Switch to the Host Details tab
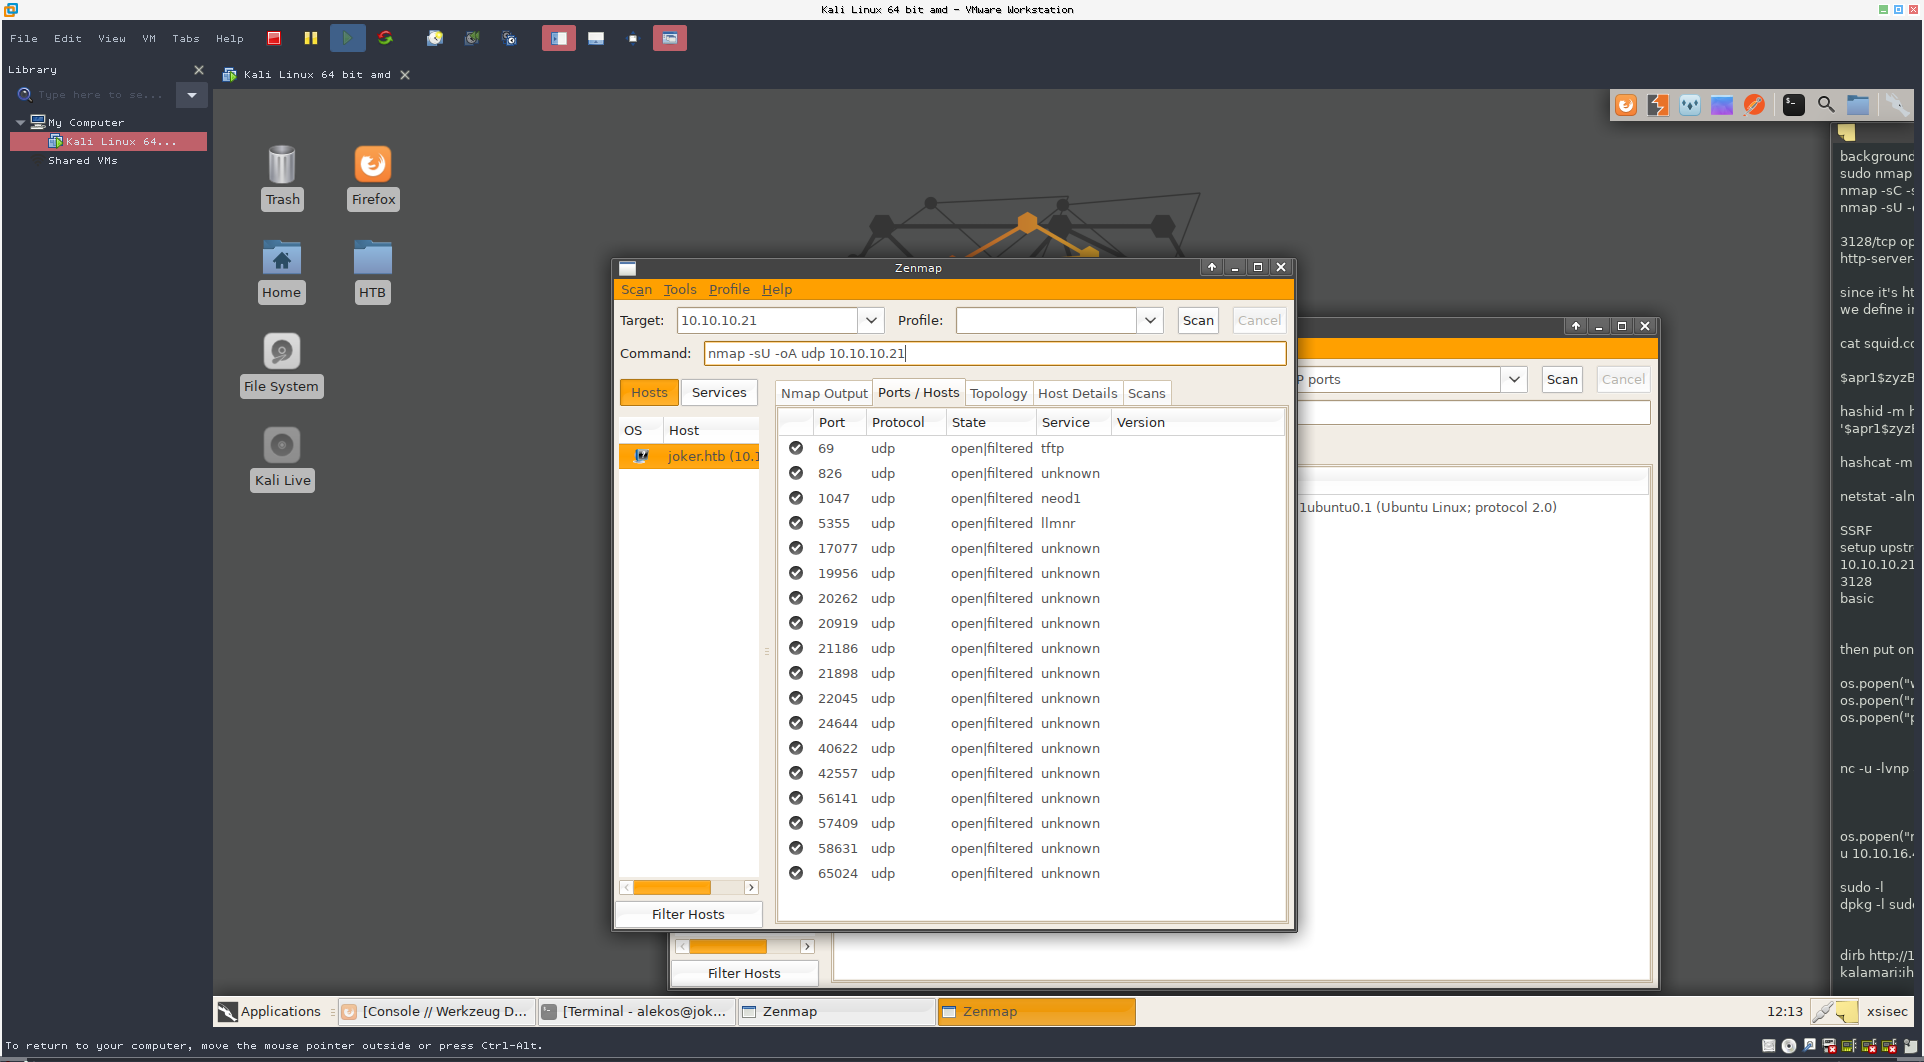Image resolution: width=1924 pixels, height=1062 pixels. click(1077, 393)
